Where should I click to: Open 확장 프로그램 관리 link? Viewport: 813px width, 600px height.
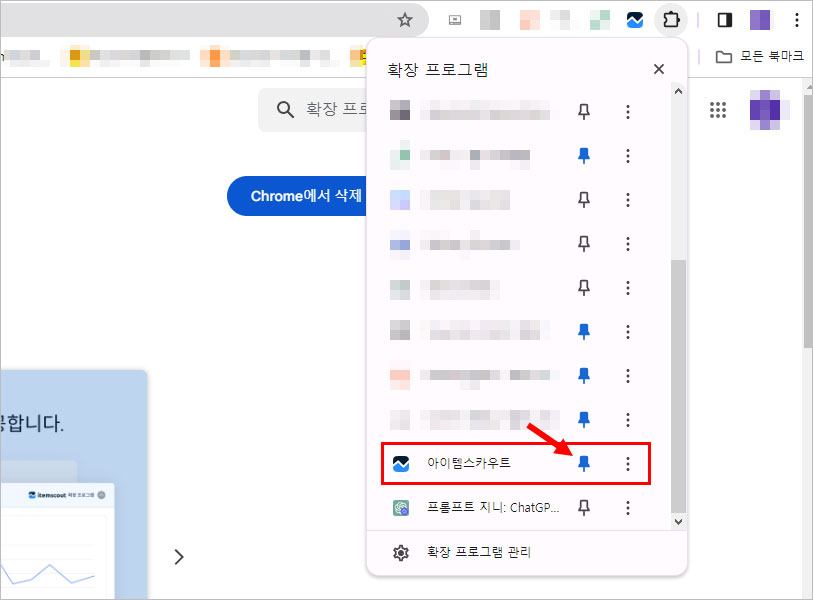point(478,552)
